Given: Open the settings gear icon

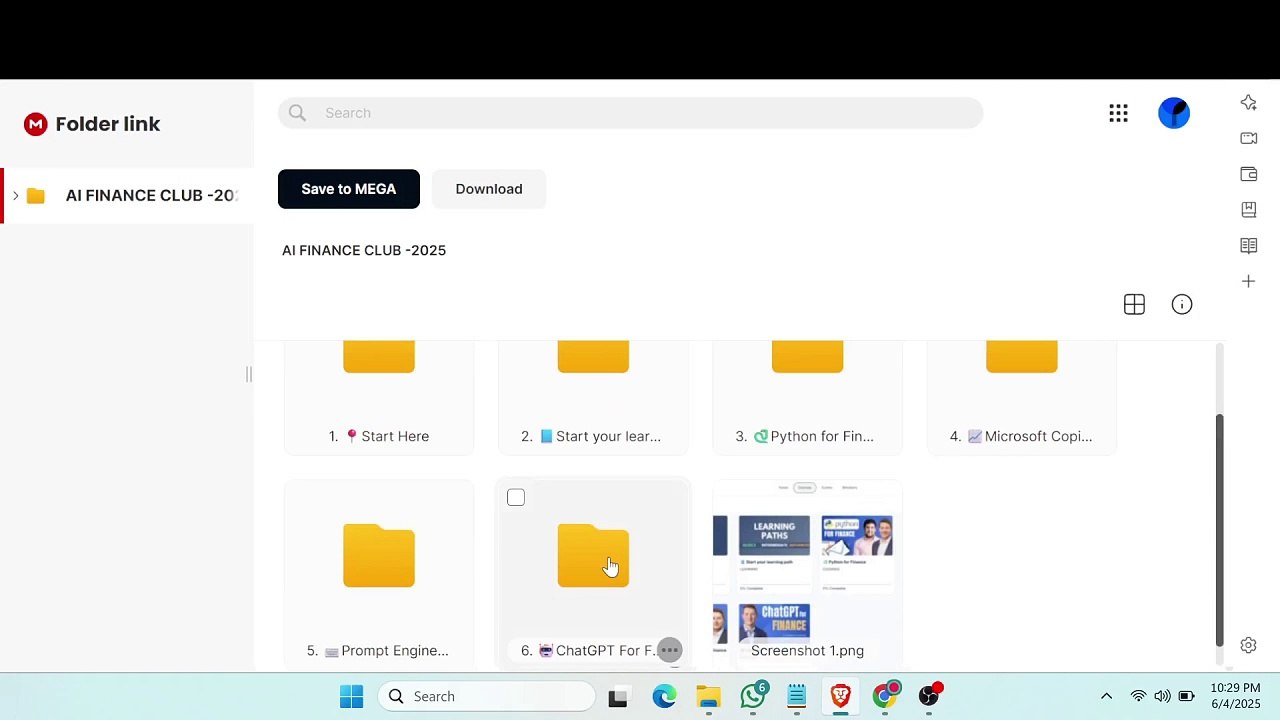Looking at the screenshot, I should point(1248,646).
